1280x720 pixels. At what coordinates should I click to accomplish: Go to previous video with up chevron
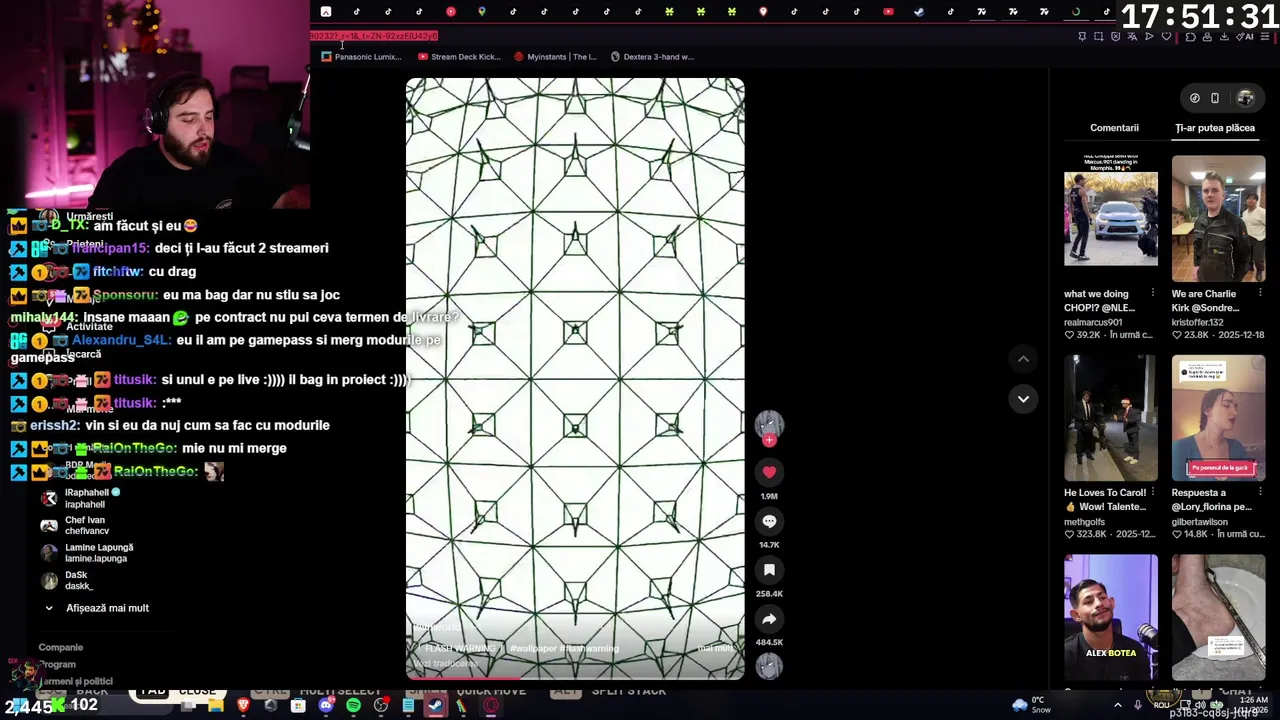pyautogui.click(x=1023, y=359)
